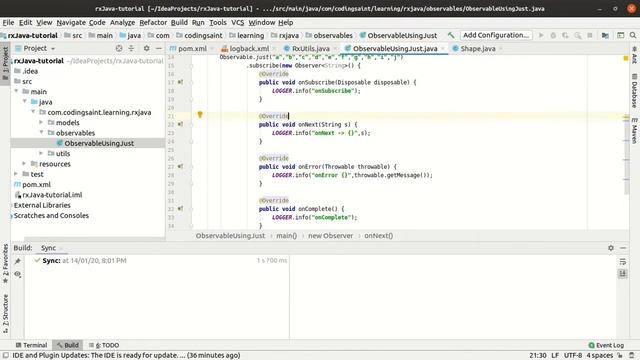The image size is (640, 360).
Task: Open the Terminal tool window button
Action: coord(31,345)
